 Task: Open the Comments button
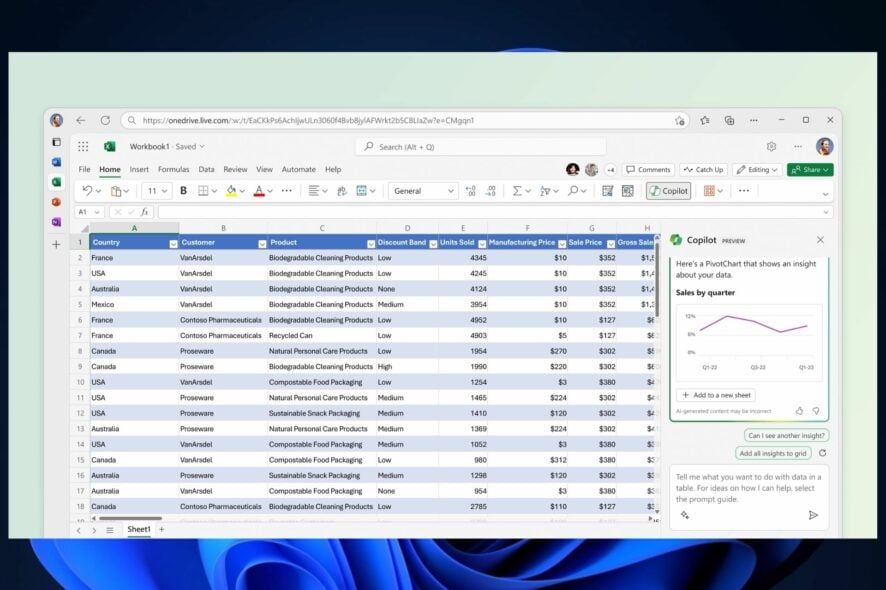point(648,170)
